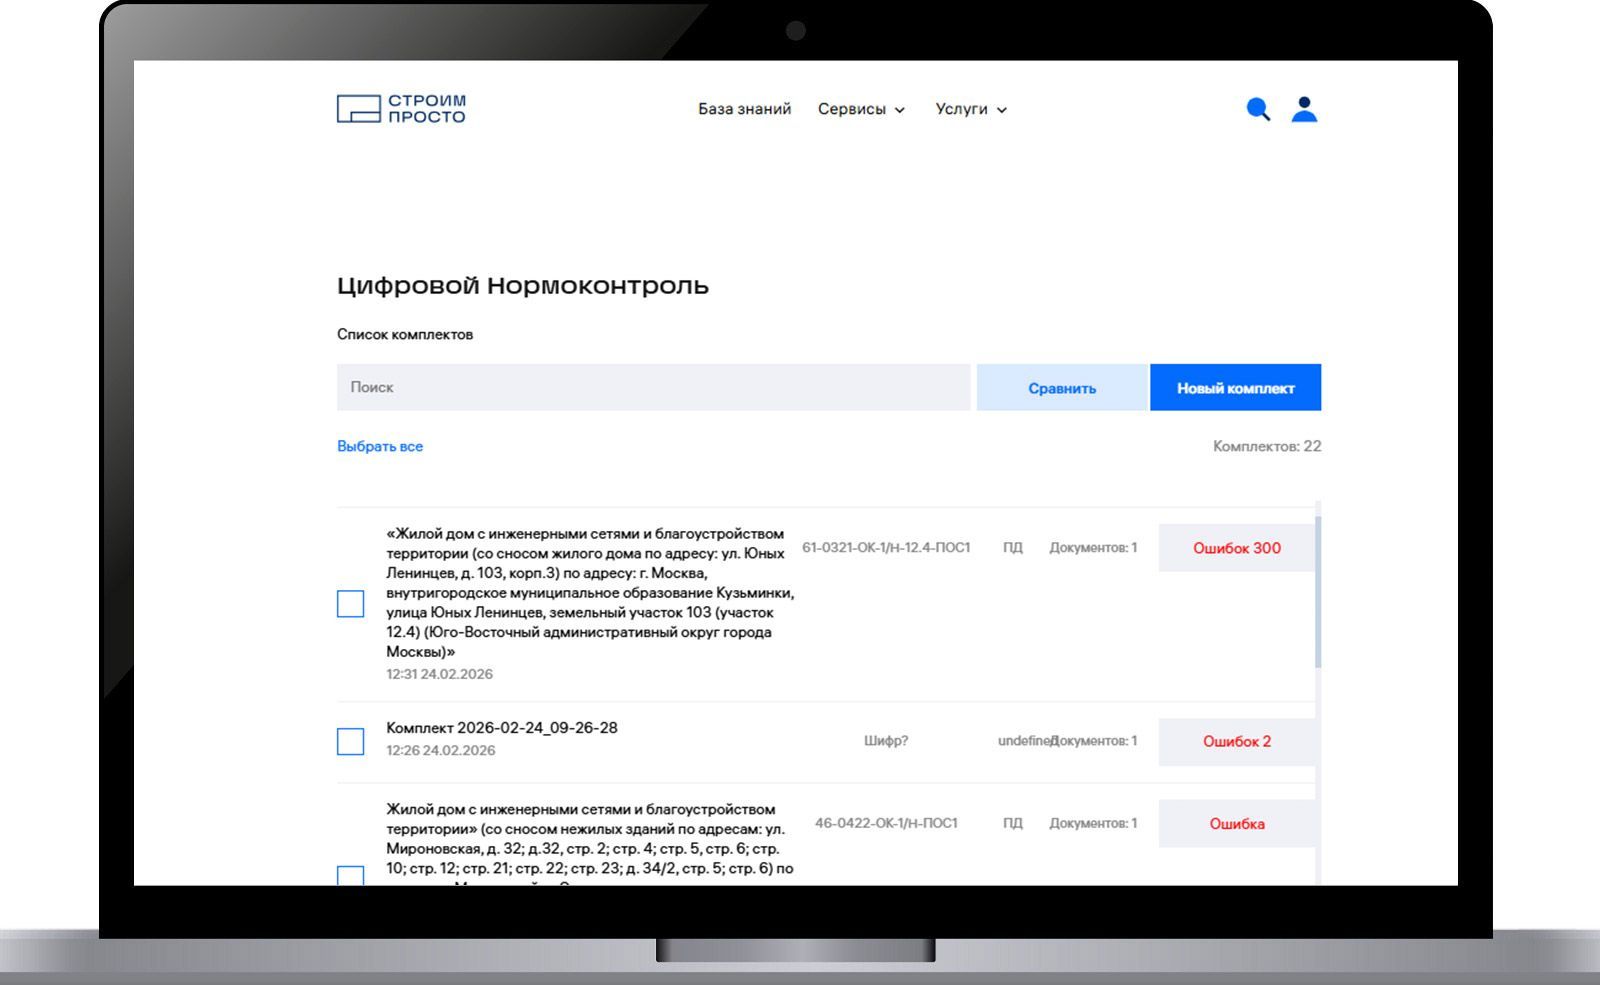This screenshot has height=985, width=1600.
Task: Expand the Услуги dropdown menu
Action: pos(971,109)
